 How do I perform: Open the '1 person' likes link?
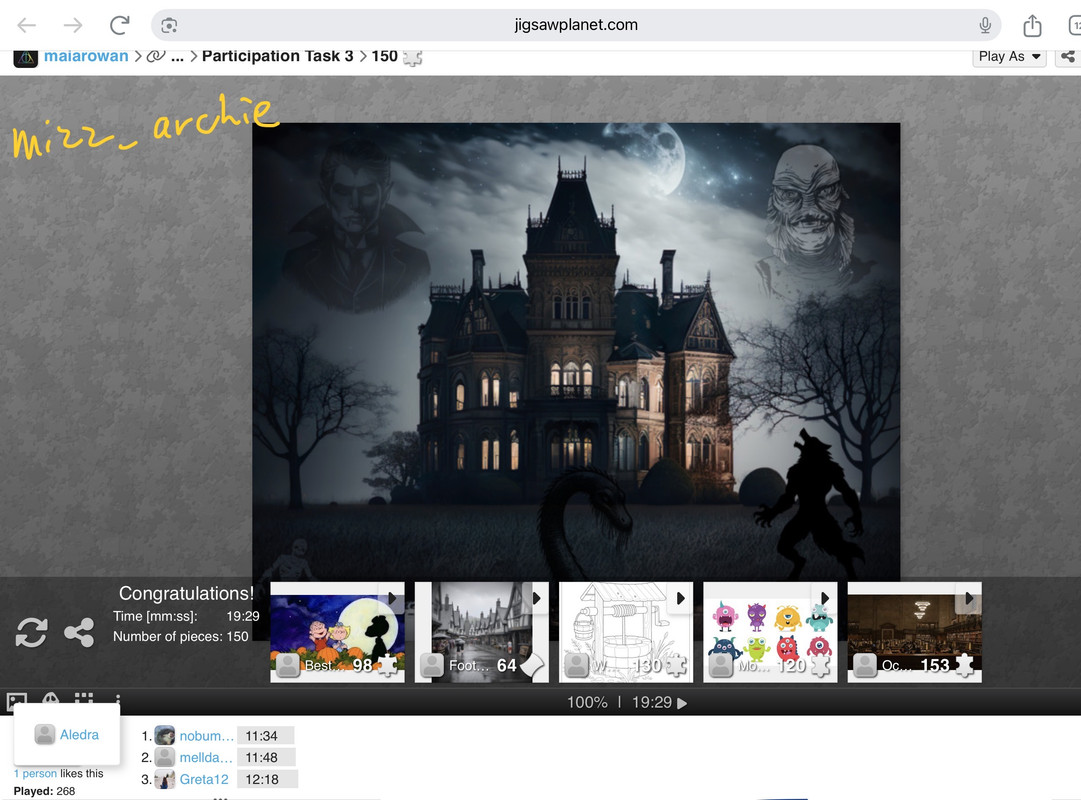pos(35,774)
